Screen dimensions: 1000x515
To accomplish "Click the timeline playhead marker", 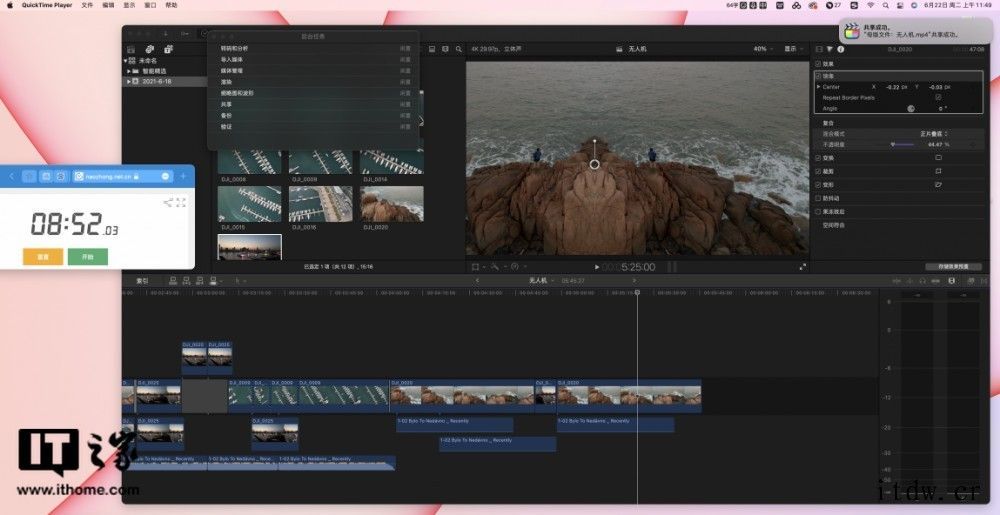I will tap(637, 292).
